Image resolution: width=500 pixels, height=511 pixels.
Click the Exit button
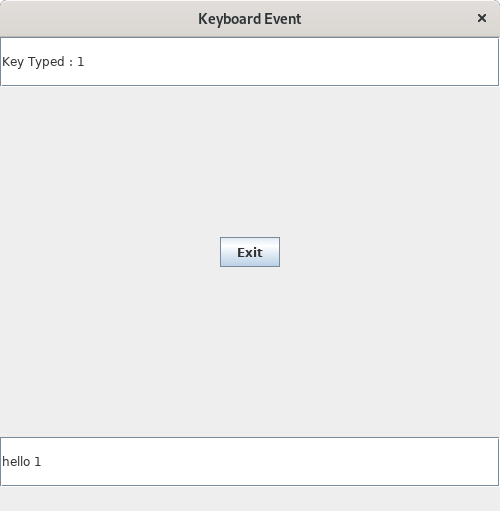coord(250,252)
